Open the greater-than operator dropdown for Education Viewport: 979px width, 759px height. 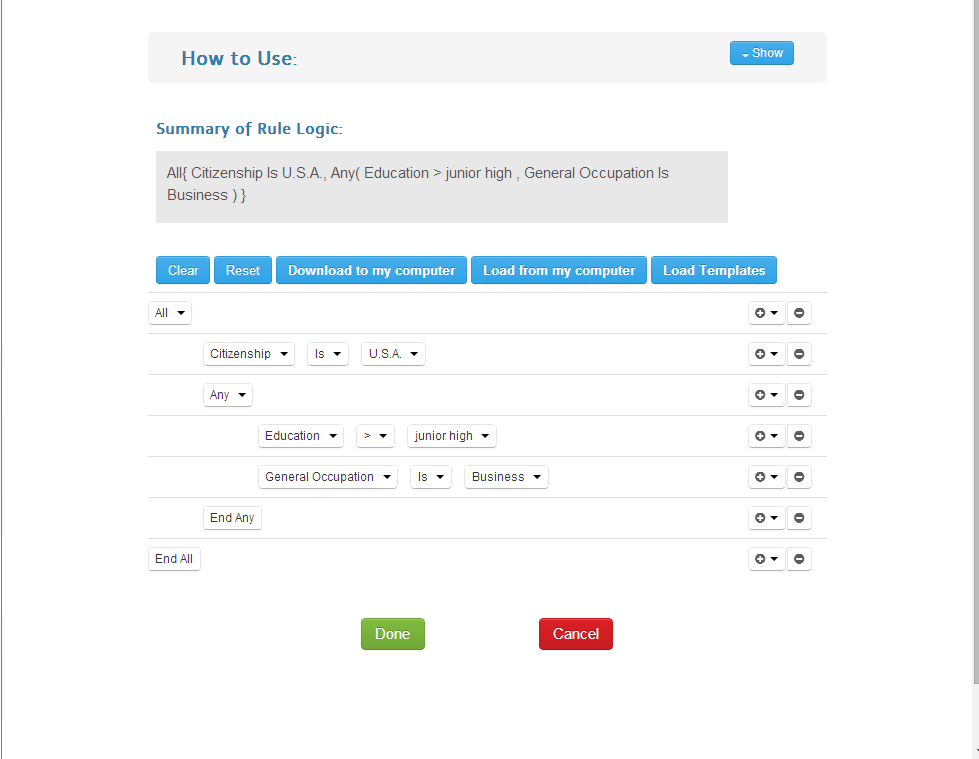point(375,436)
